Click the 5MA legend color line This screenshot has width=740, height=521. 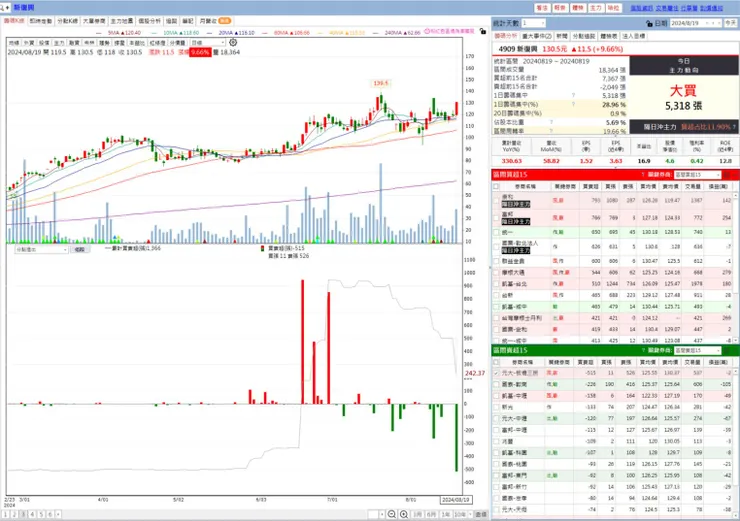(x=99, y=33)
